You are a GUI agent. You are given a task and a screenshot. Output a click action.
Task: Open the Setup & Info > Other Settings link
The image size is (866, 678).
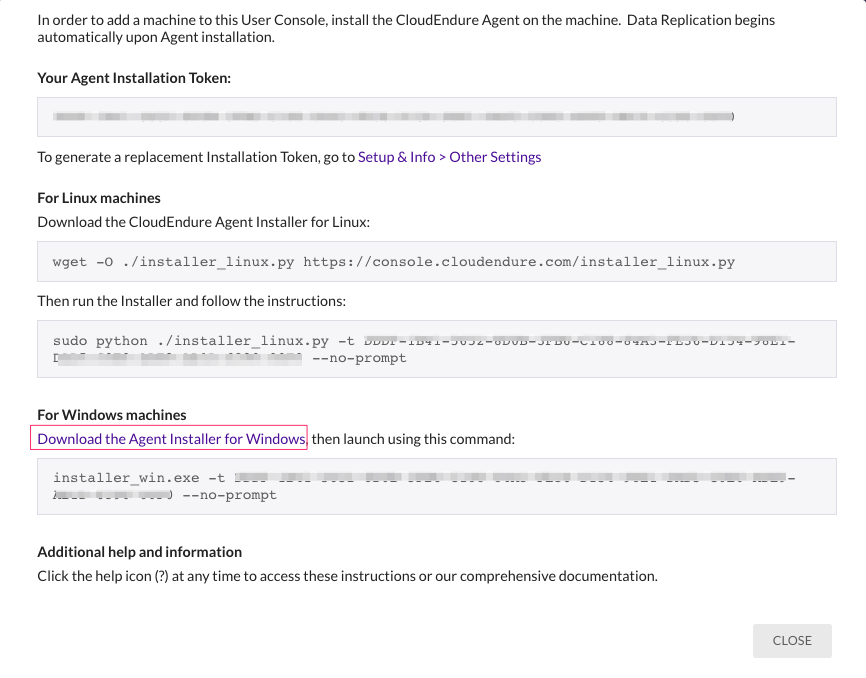click(x=448, y=157)
